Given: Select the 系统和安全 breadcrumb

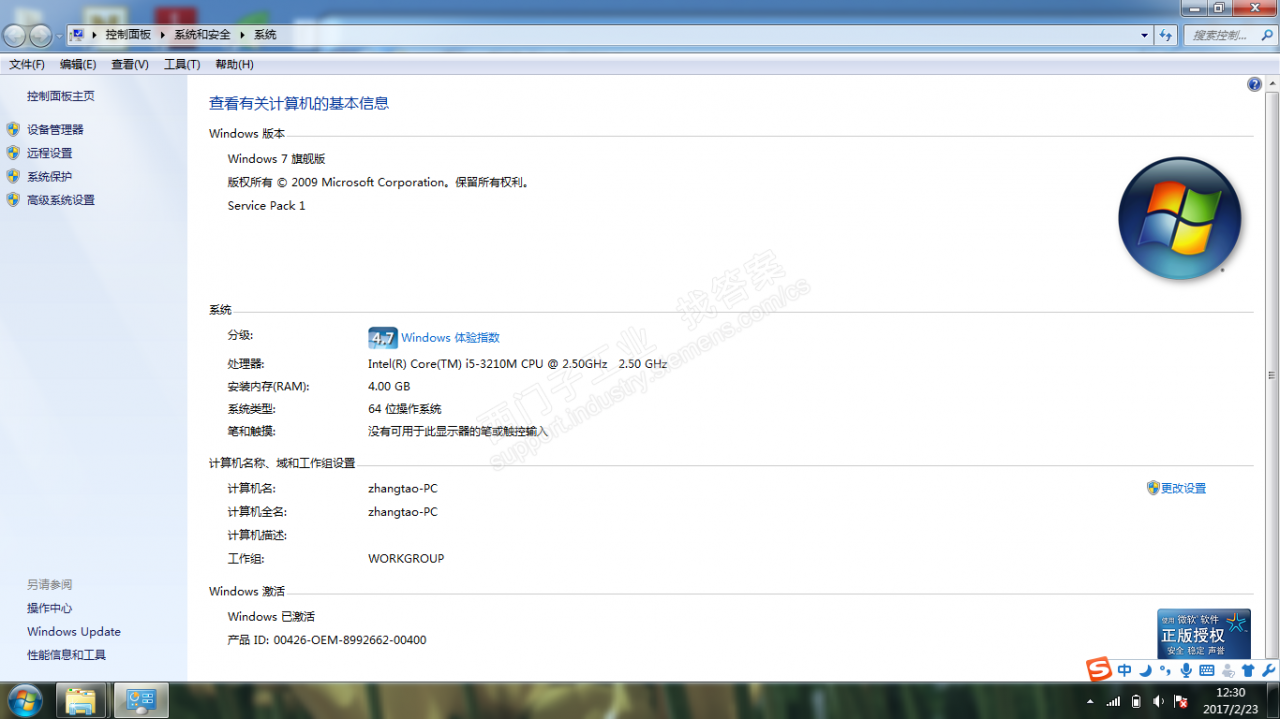Looking at the screenshot, I should coord(202,35).
